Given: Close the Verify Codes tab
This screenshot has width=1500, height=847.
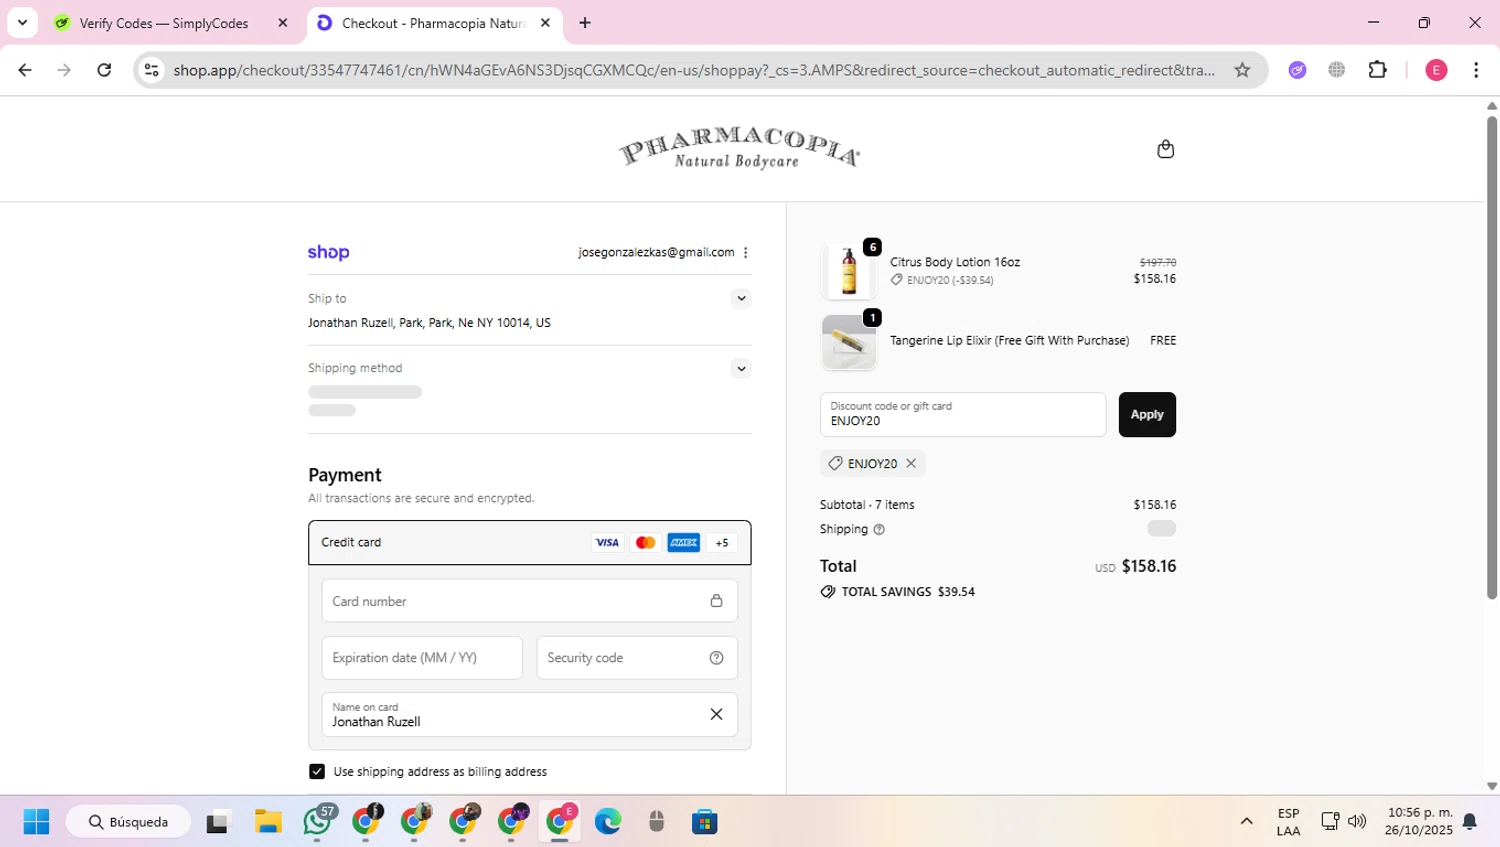Looking at the screenshot, I should [283, 23].
